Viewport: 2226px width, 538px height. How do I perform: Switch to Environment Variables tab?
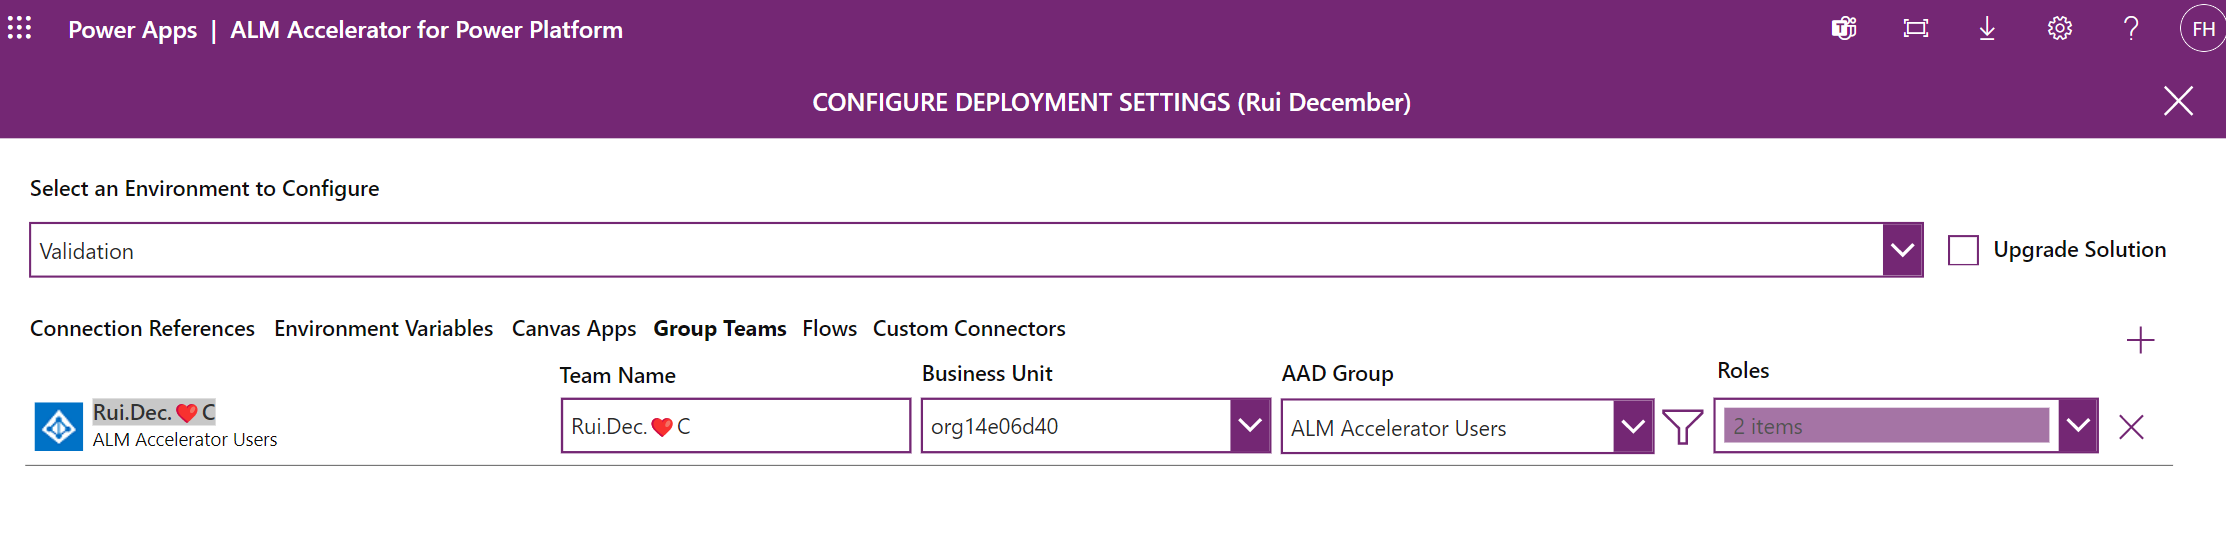click(383, 328)
